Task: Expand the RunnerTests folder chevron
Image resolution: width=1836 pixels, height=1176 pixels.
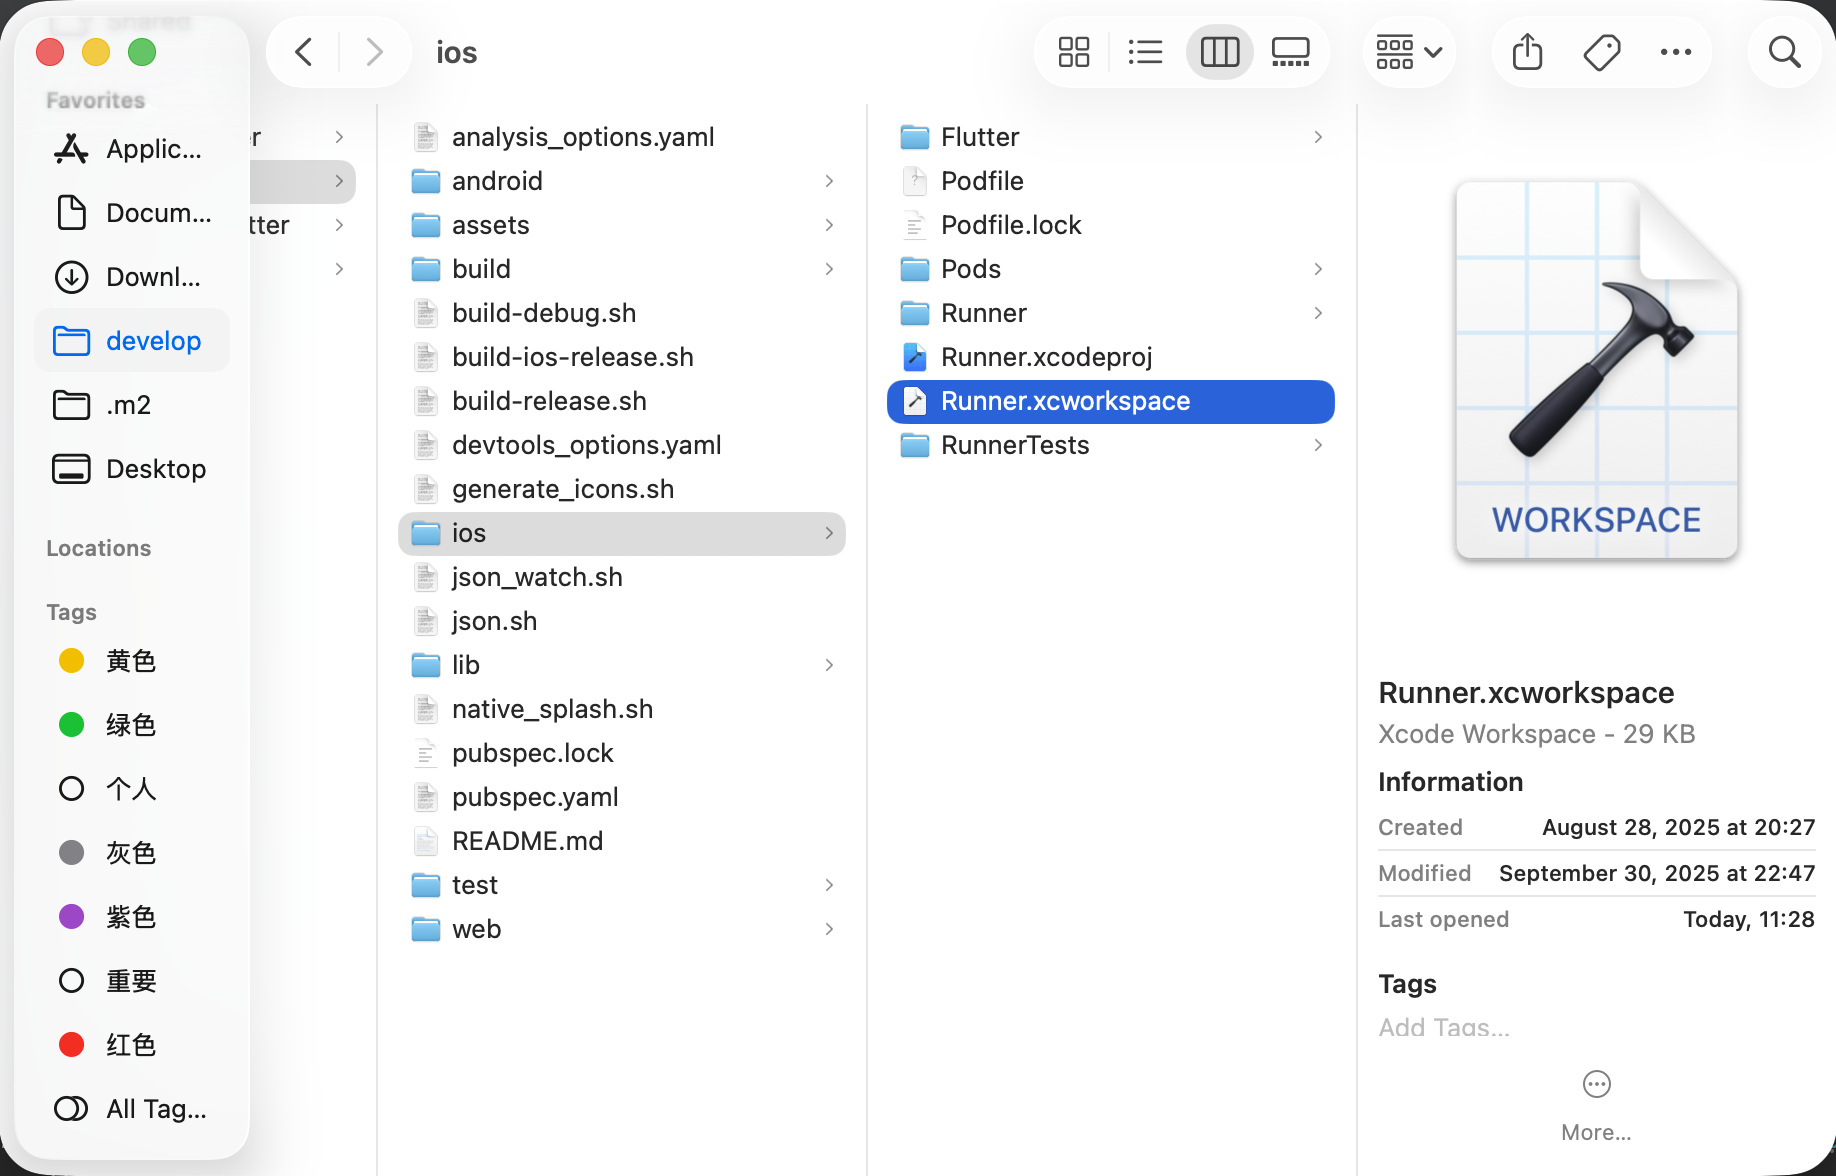Action: click(1318, 445)
